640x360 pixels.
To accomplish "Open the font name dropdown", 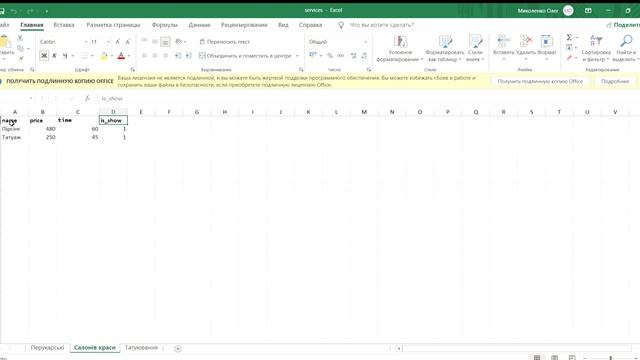I will 86,42.
